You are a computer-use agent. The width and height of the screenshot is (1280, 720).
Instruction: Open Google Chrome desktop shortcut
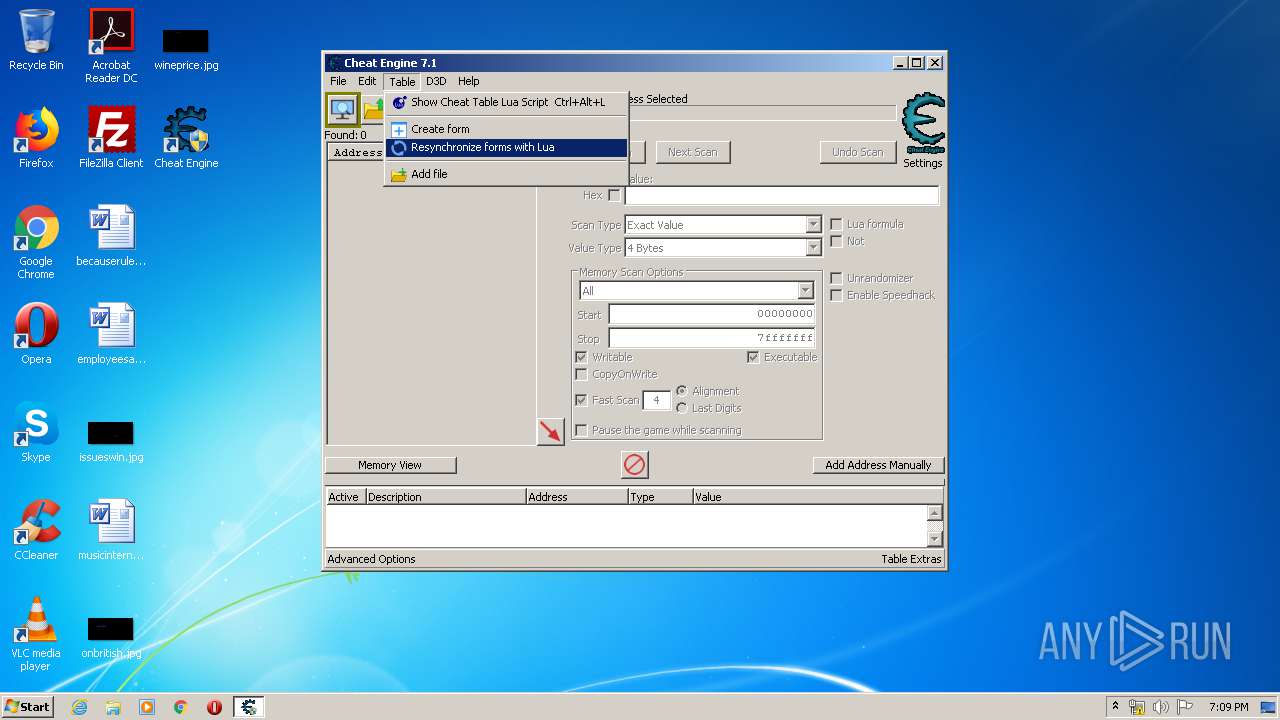tap(36, 242)
